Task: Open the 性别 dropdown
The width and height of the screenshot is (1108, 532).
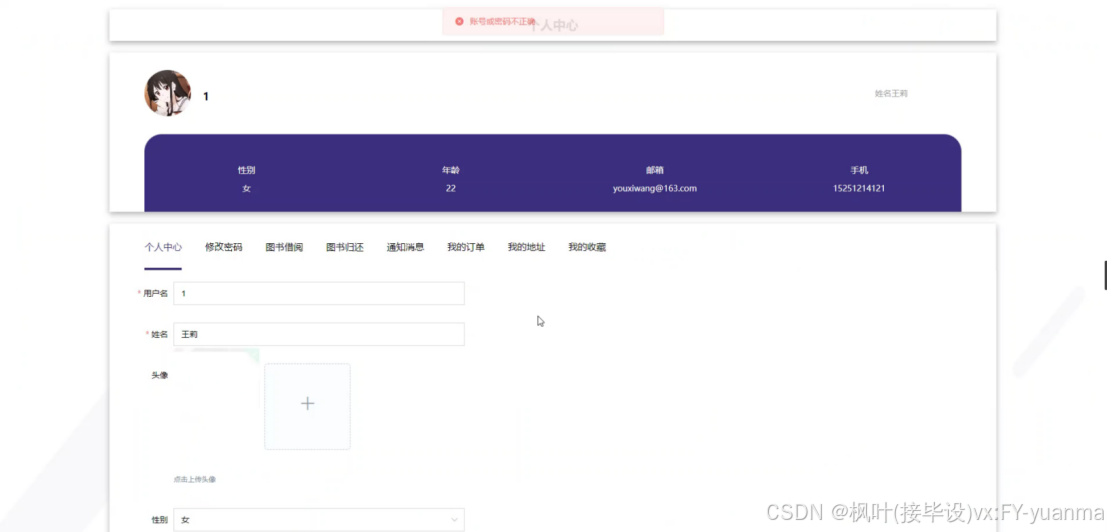Action: (319, 519)
